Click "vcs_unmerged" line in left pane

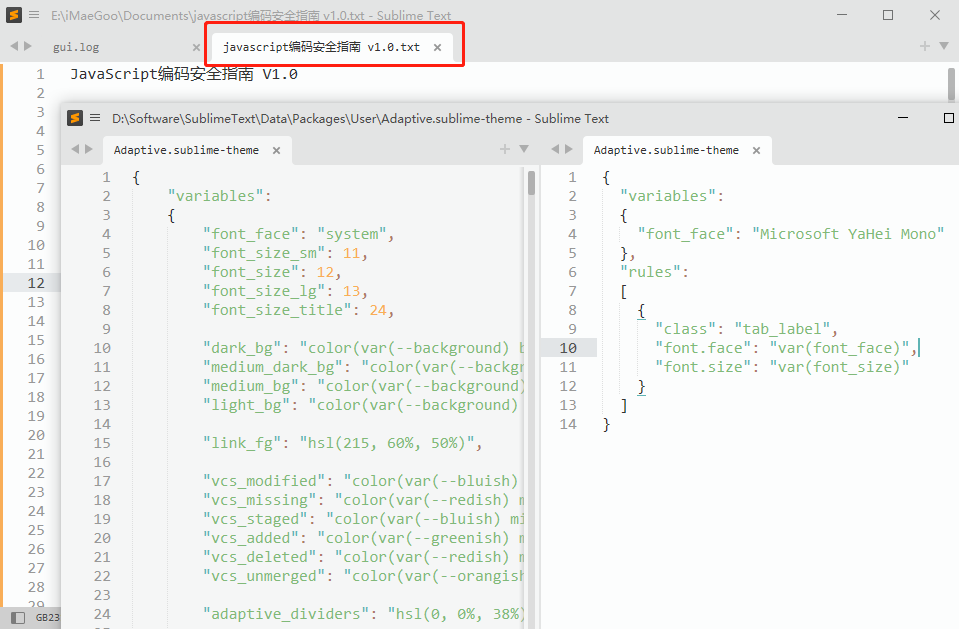point(363,576)
